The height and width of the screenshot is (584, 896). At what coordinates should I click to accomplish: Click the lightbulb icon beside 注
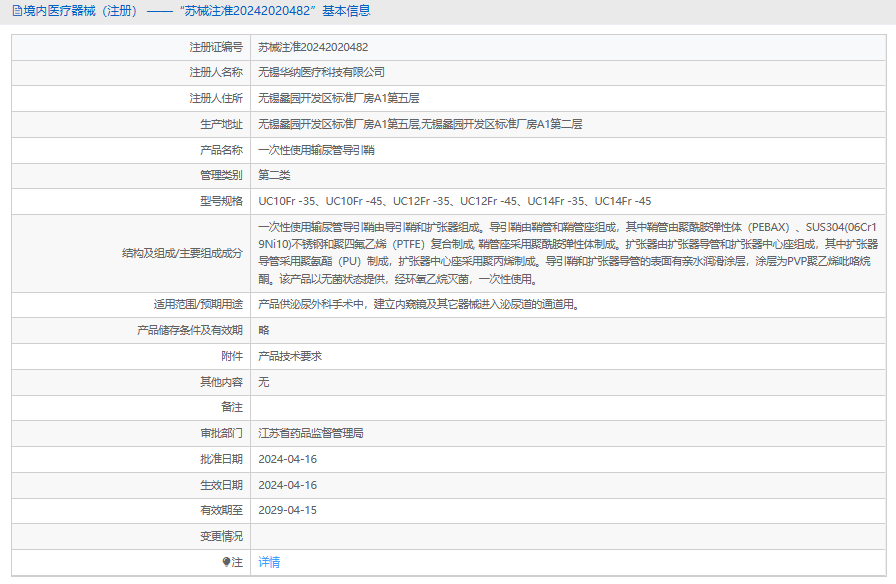pyautogui.click(x=226, y=562)
